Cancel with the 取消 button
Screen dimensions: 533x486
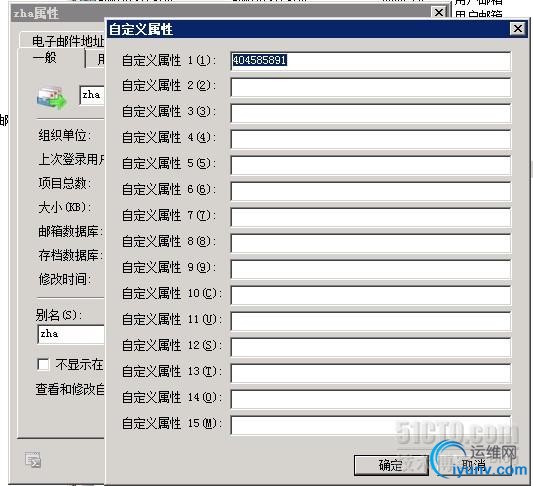474,465
